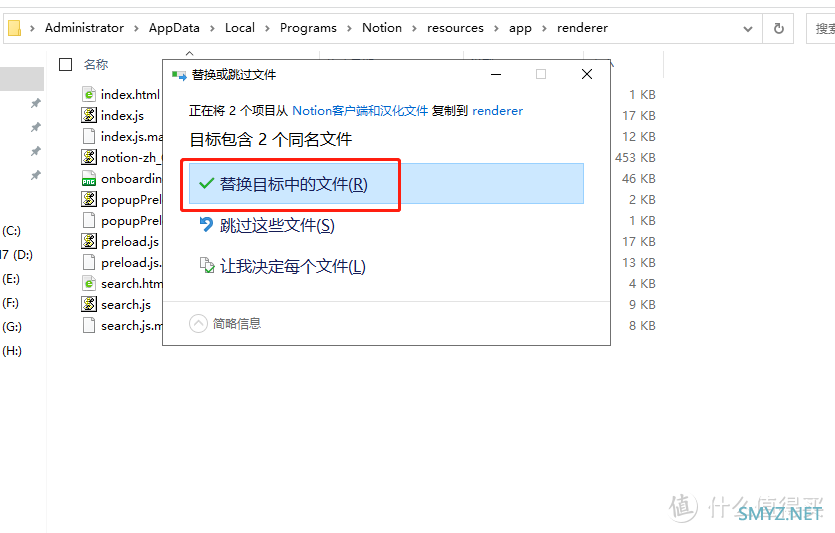
Task: Toggle the select-all checkbox beside 名称
Action: tap(66, 64)
